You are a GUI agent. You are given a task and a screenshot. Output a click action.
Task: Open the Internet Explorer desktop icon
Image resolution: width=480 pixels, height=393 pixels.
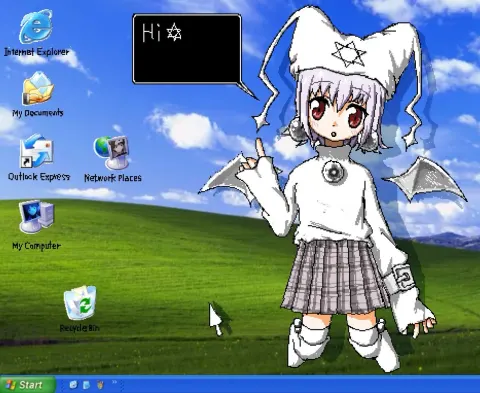click(36, 26)
